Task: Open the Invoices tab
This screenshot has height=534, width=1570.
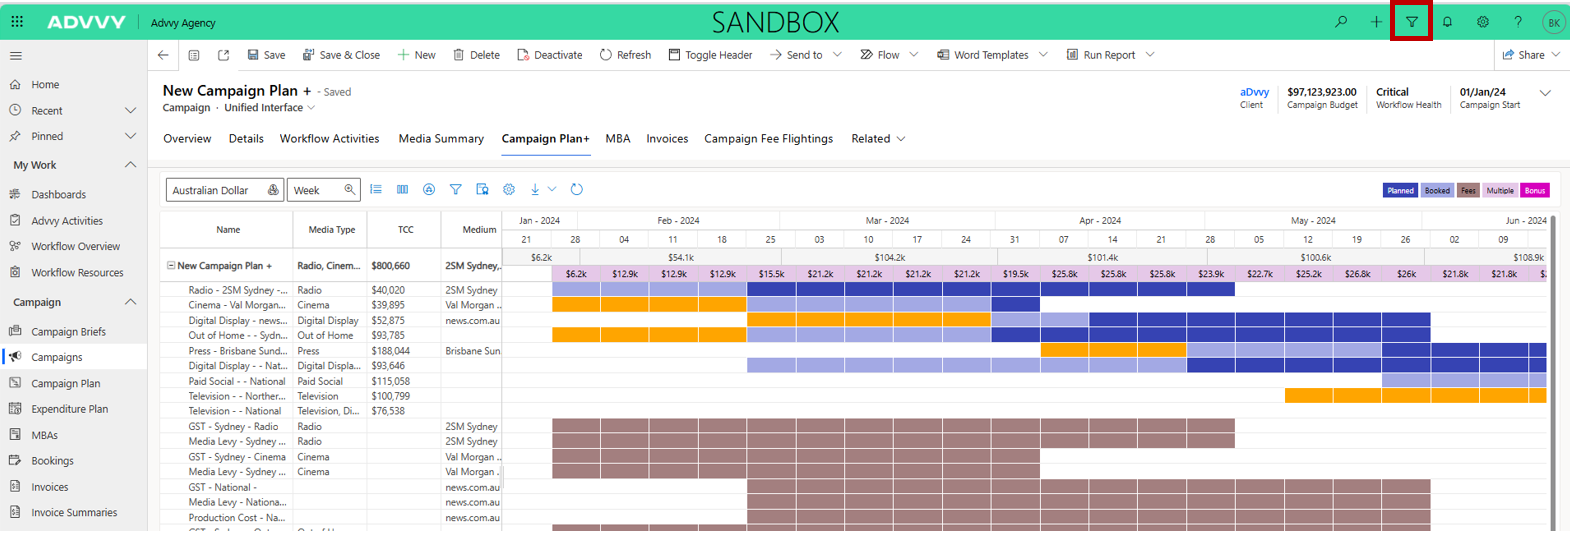Action: (667, 139)
